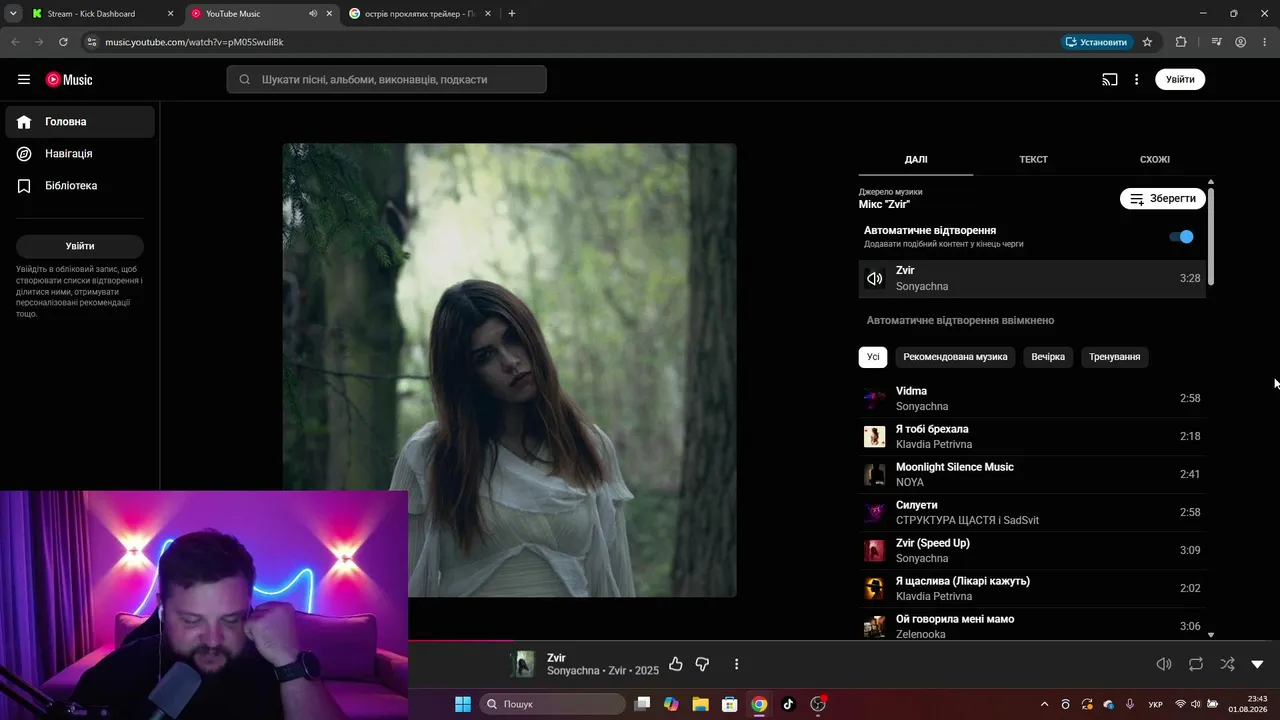Play Я тобі брехала from queue
1280x720 pixels.
tap(1032, 437)
